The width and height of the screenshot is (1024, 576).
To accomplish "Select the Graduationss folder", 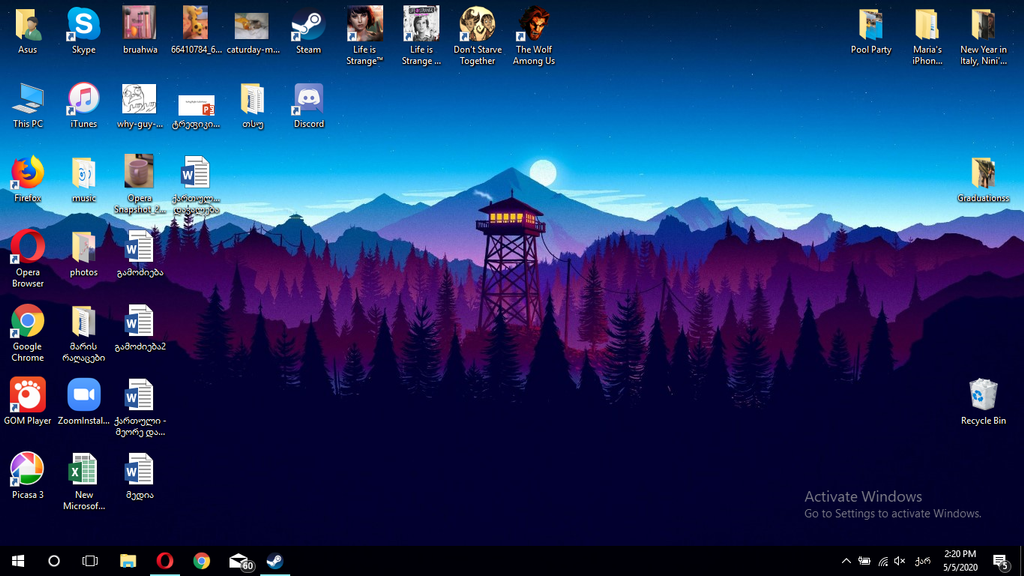I will pyautogui.click(x=984, y=180).
